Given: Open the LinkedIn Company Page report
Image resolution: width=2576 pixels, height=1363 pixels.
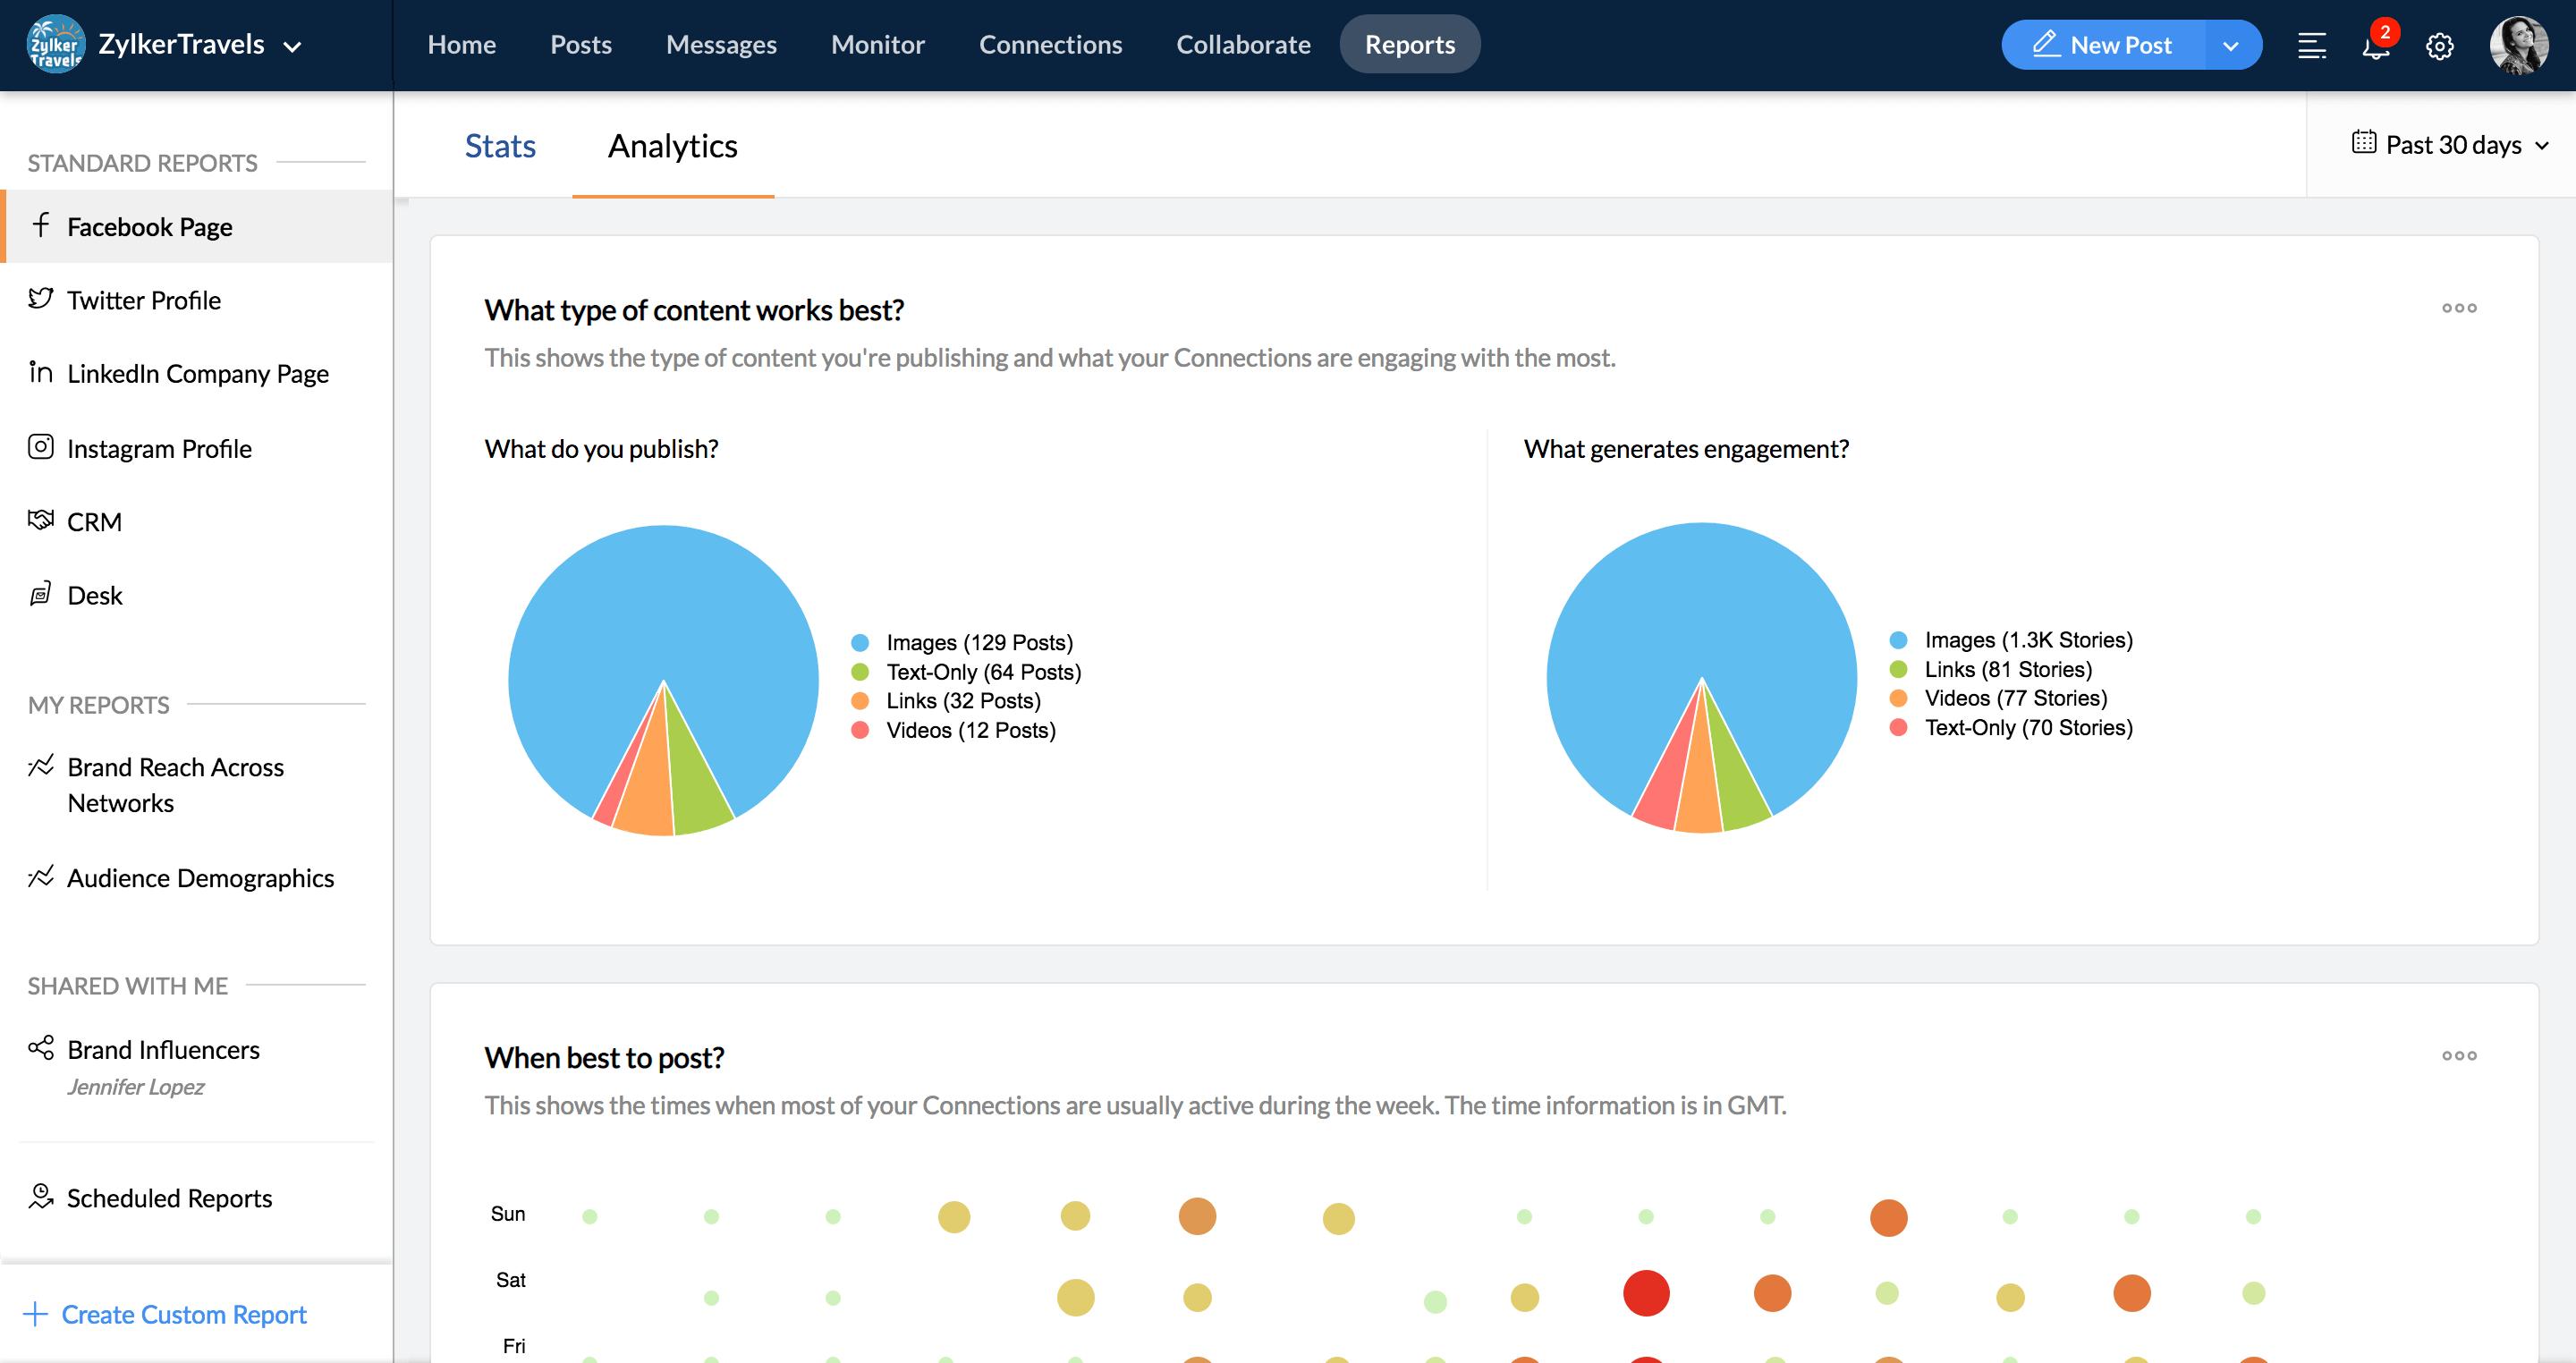Looking at the screenshot, I should click(197, 374).
